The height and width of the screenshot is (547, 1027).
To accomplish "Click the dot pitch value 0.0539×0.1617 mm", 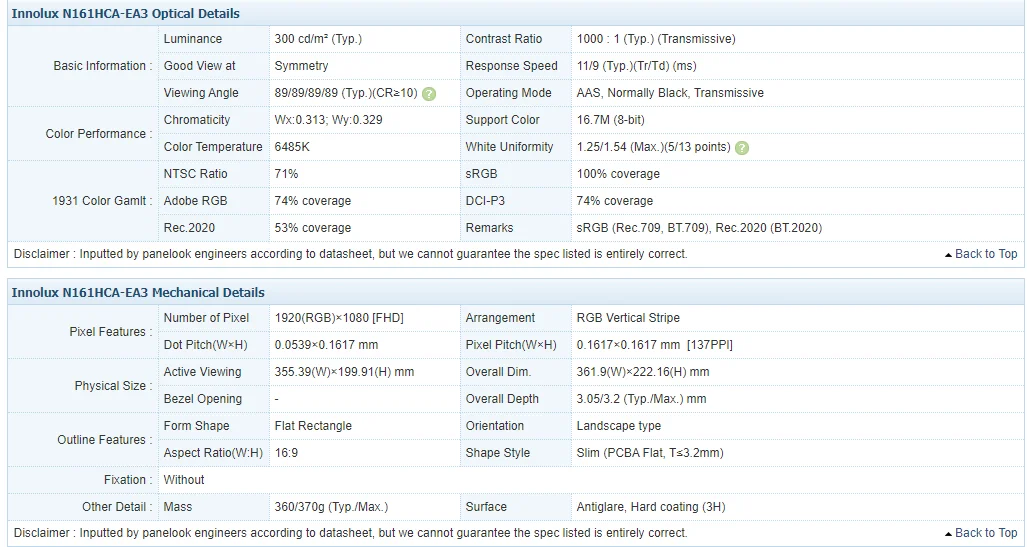I will point(326,345).
